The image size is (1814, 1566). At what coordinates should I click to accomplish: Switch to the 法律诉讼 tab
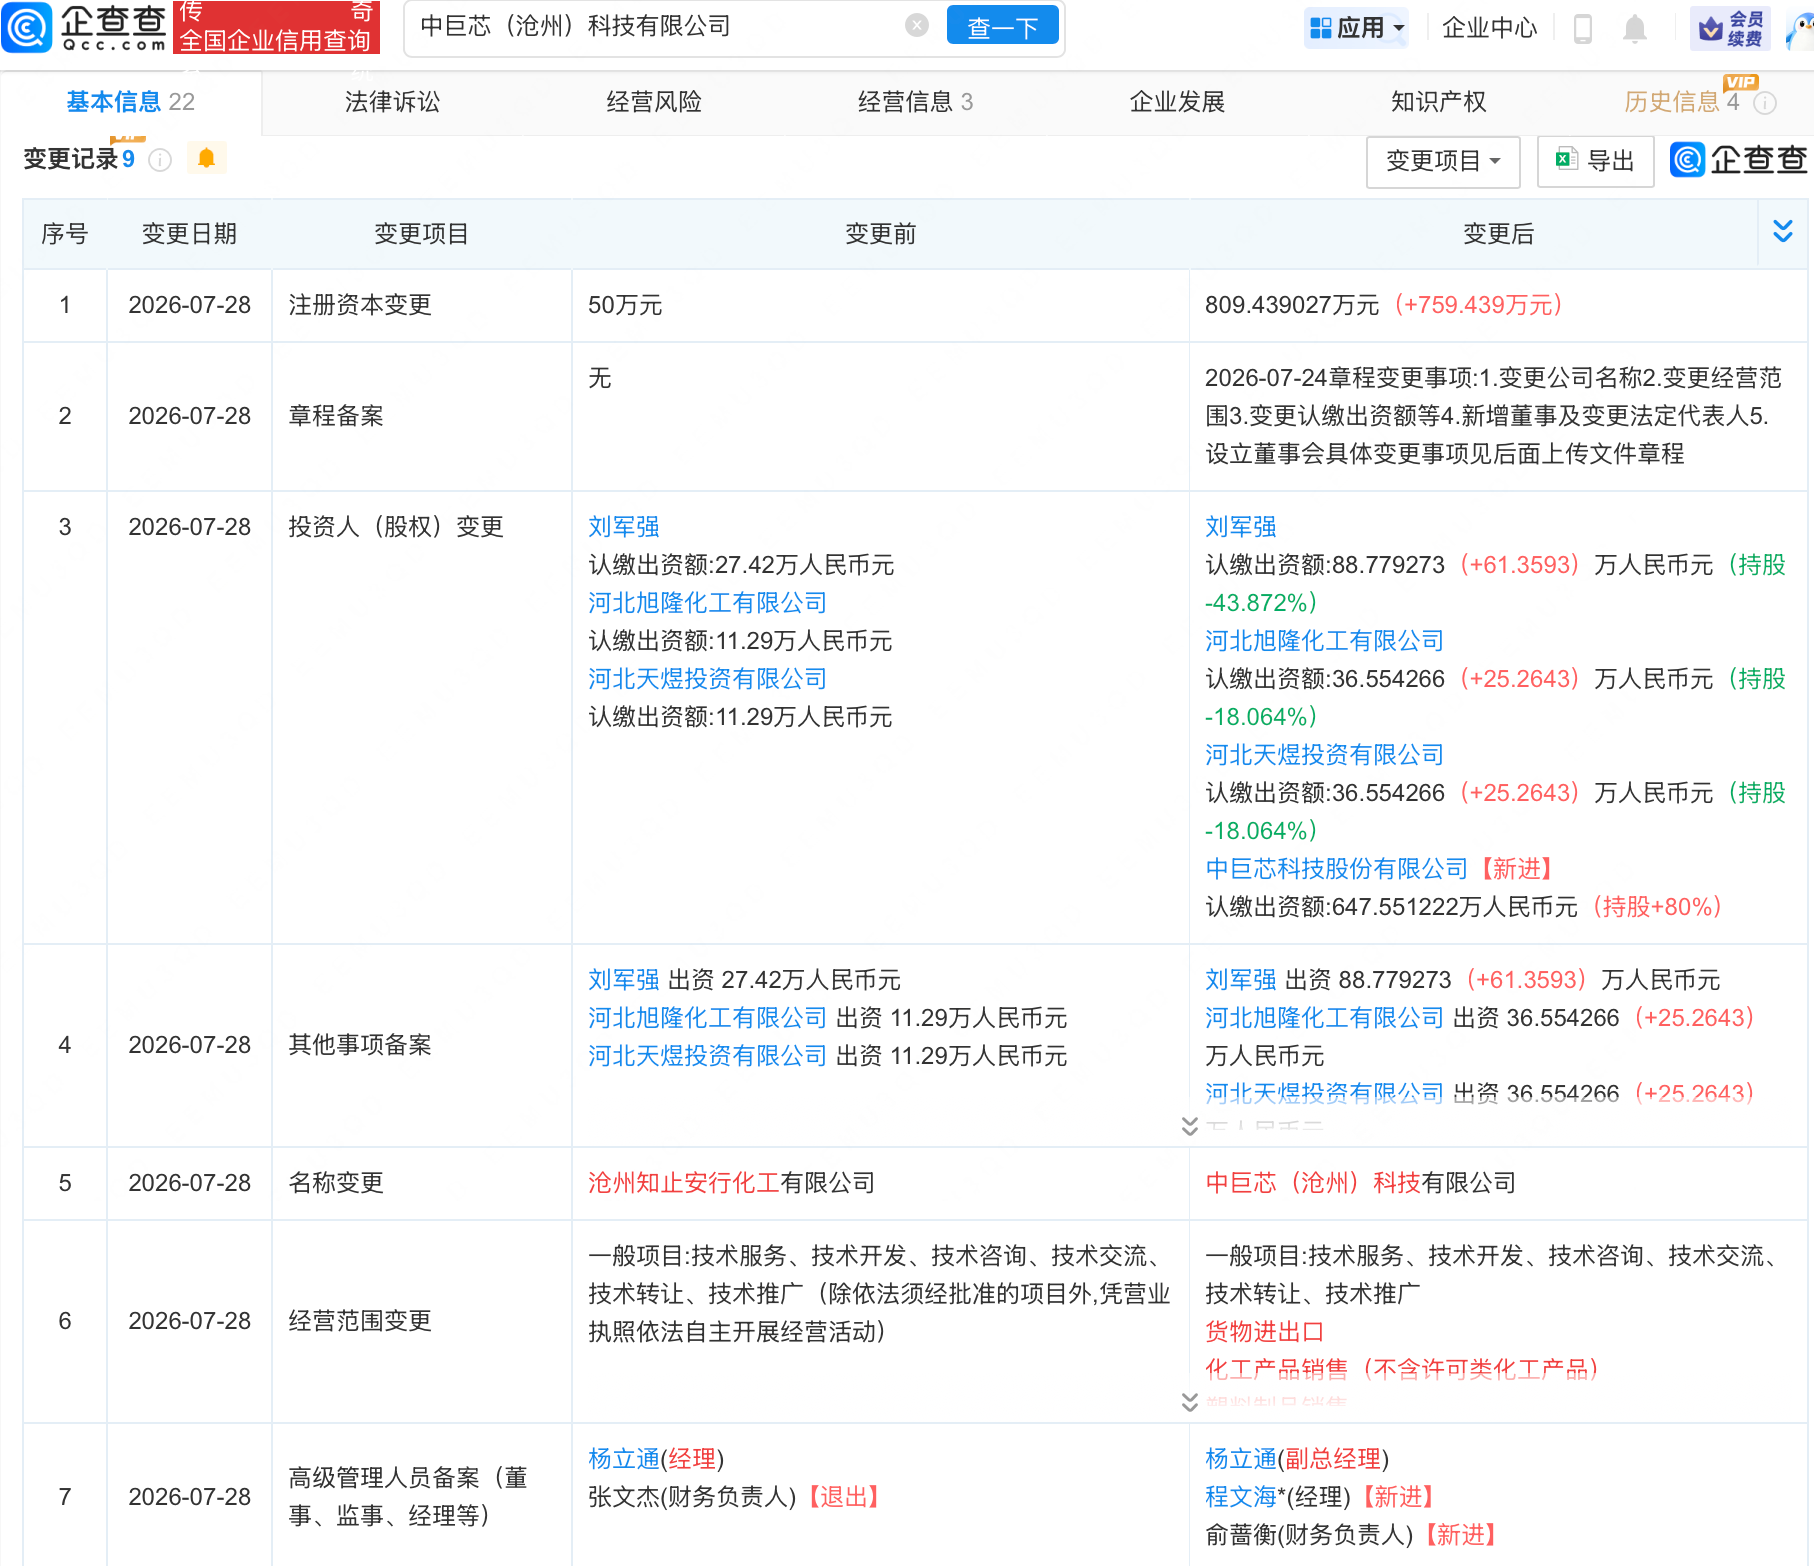click(392, 102)
